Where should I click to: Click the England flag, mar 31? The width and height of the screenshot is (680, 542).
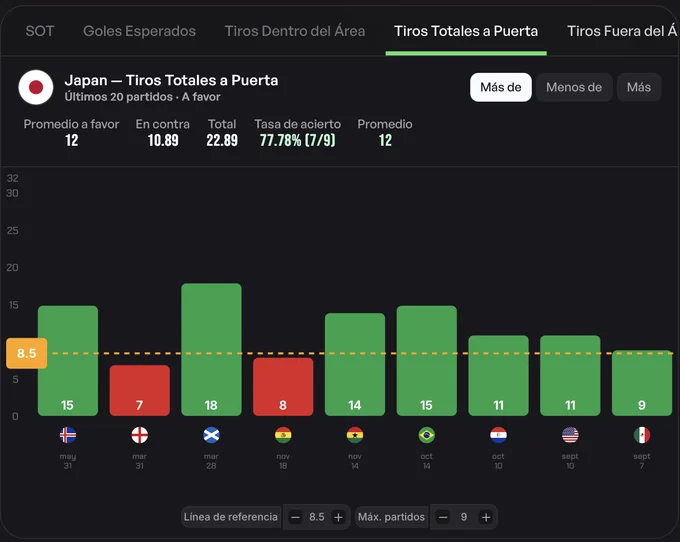point(140,435)
